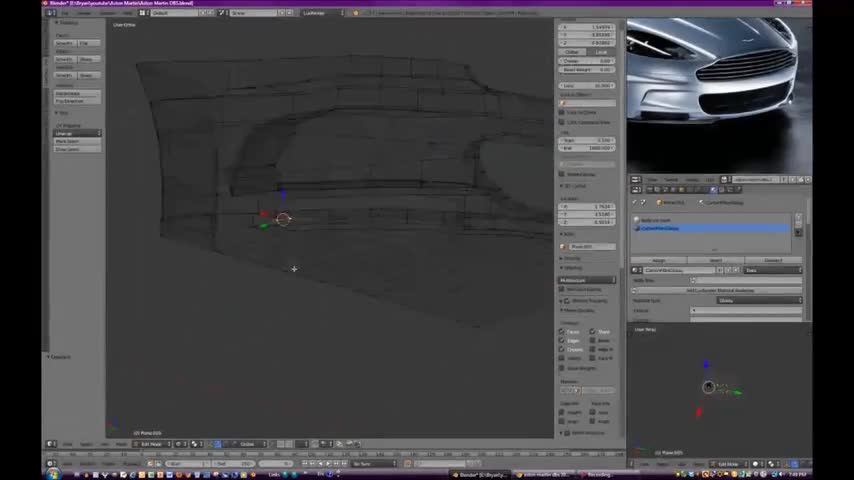Click the material slot add/remove icons column

coord(798,224)
